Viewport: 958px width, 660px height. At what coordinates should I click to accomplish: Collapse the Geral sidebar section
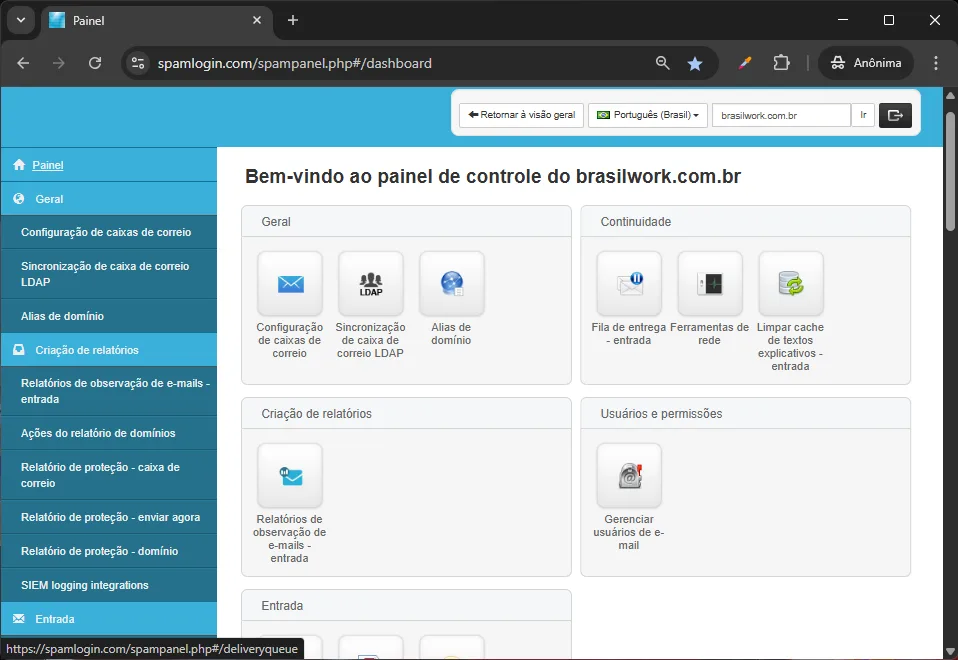(109, 199)
